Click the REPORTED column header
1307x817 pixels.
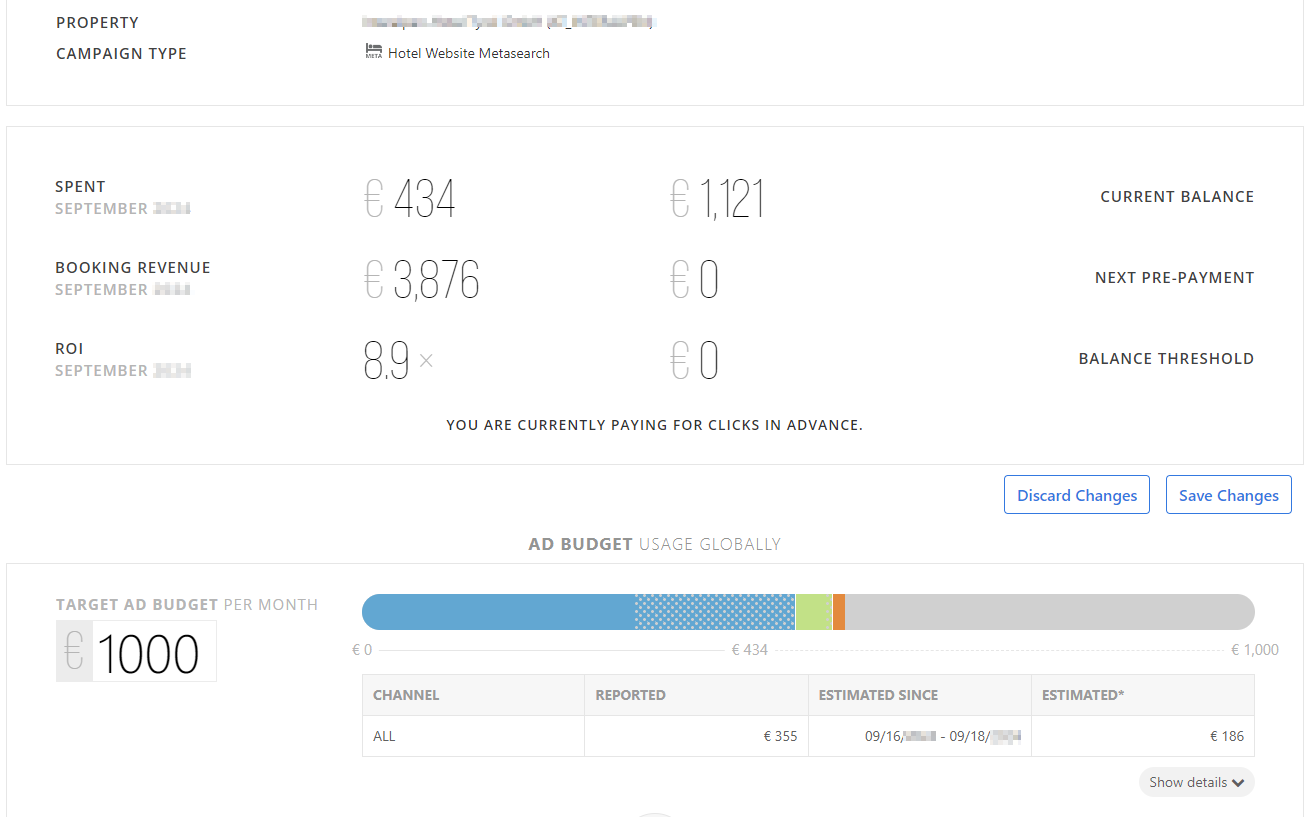[x=630, y=695]
